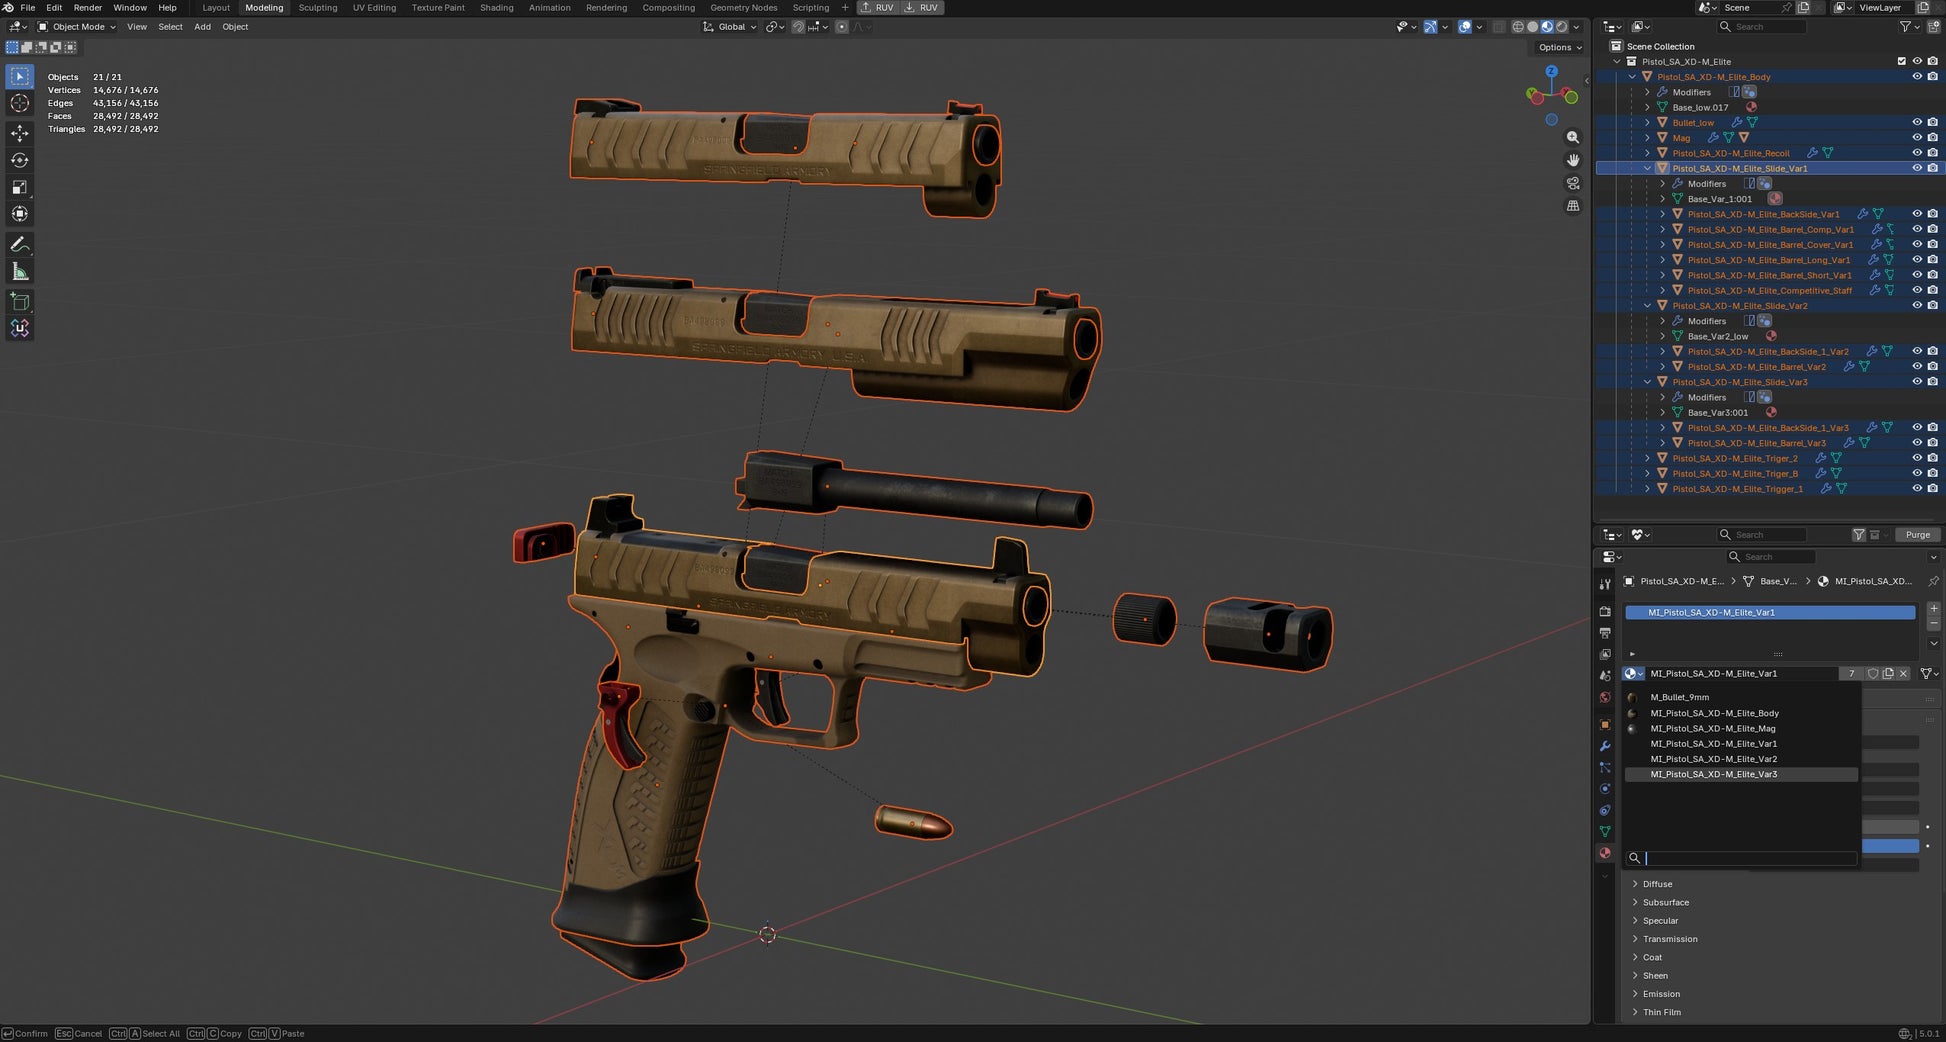Open the Shading workspace tab
Viewport: 1946px width, 1042px height.
[496, 7]
